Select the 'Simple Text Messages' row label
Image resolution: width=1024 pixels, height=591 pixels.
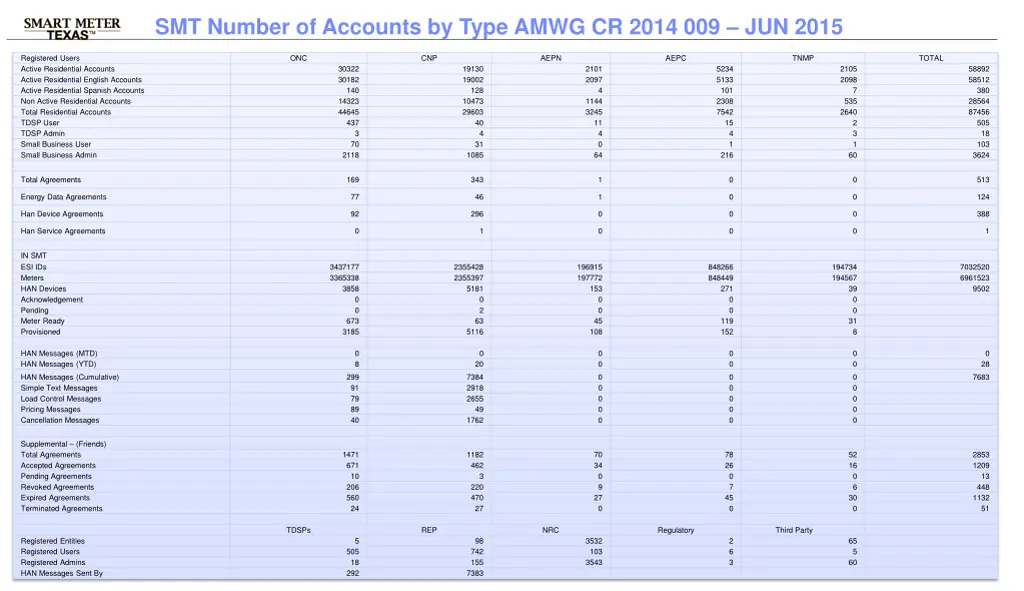59,388
